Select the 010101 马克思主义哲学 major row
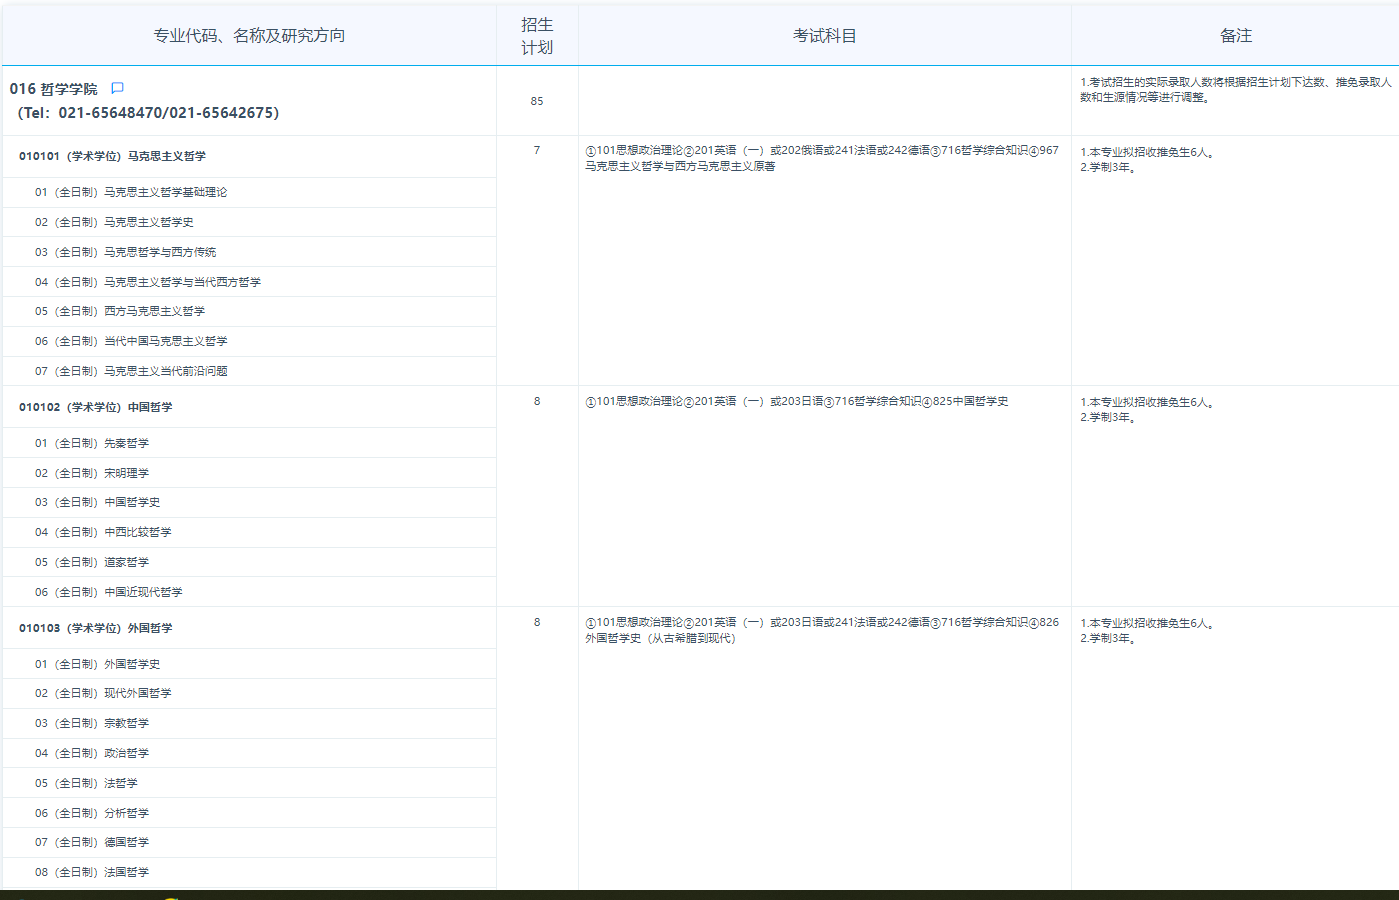1399x900 pixels. pyautogui.click(x=112, y=156)
